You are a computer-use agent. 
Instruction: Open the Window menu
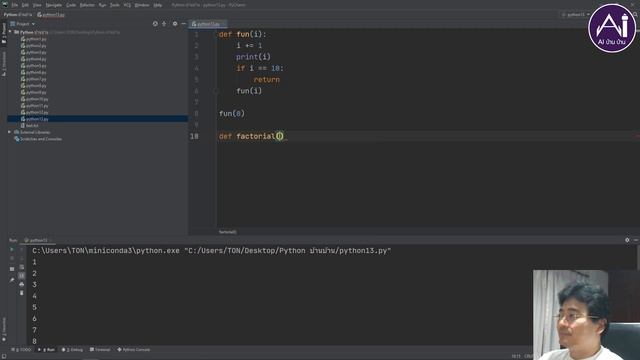tap(142, 5)
